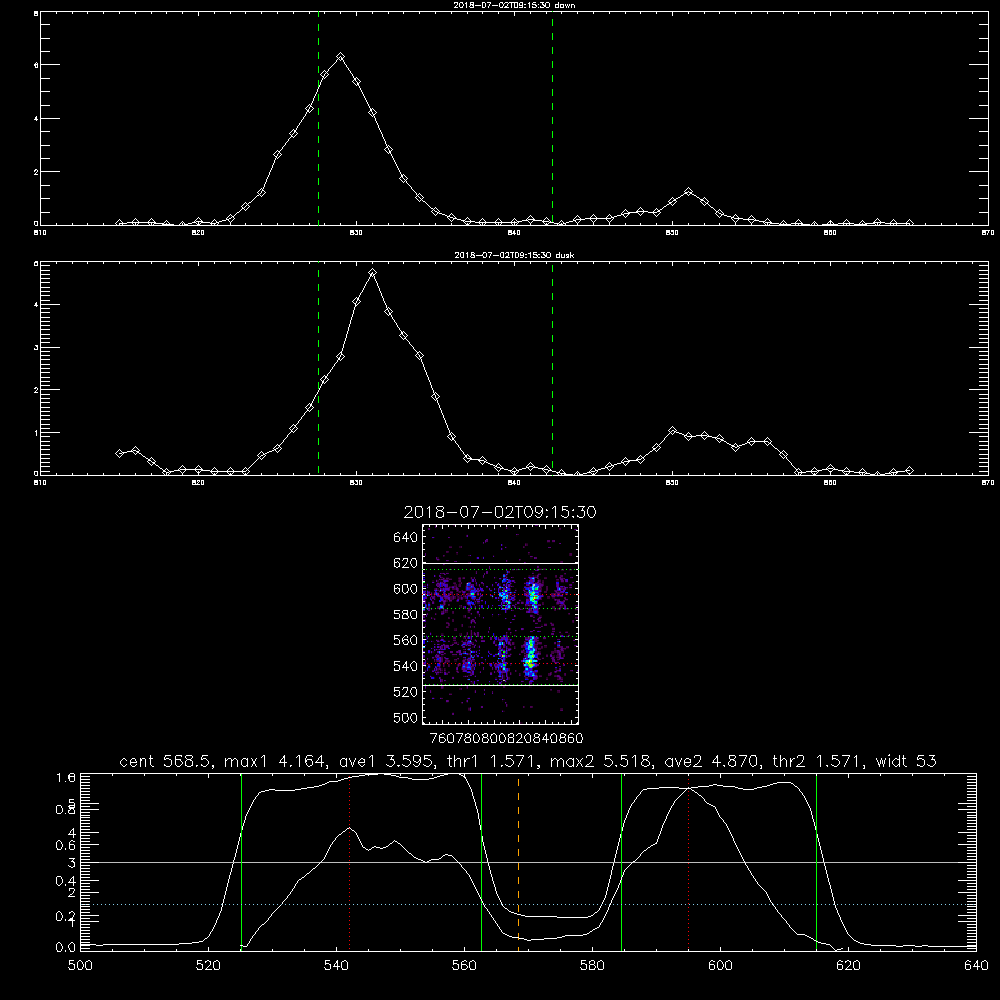This screenshot has width=1000, height=1000.
Task: Click the "580" x-axis label of the bottom plot
Action: 592,966
